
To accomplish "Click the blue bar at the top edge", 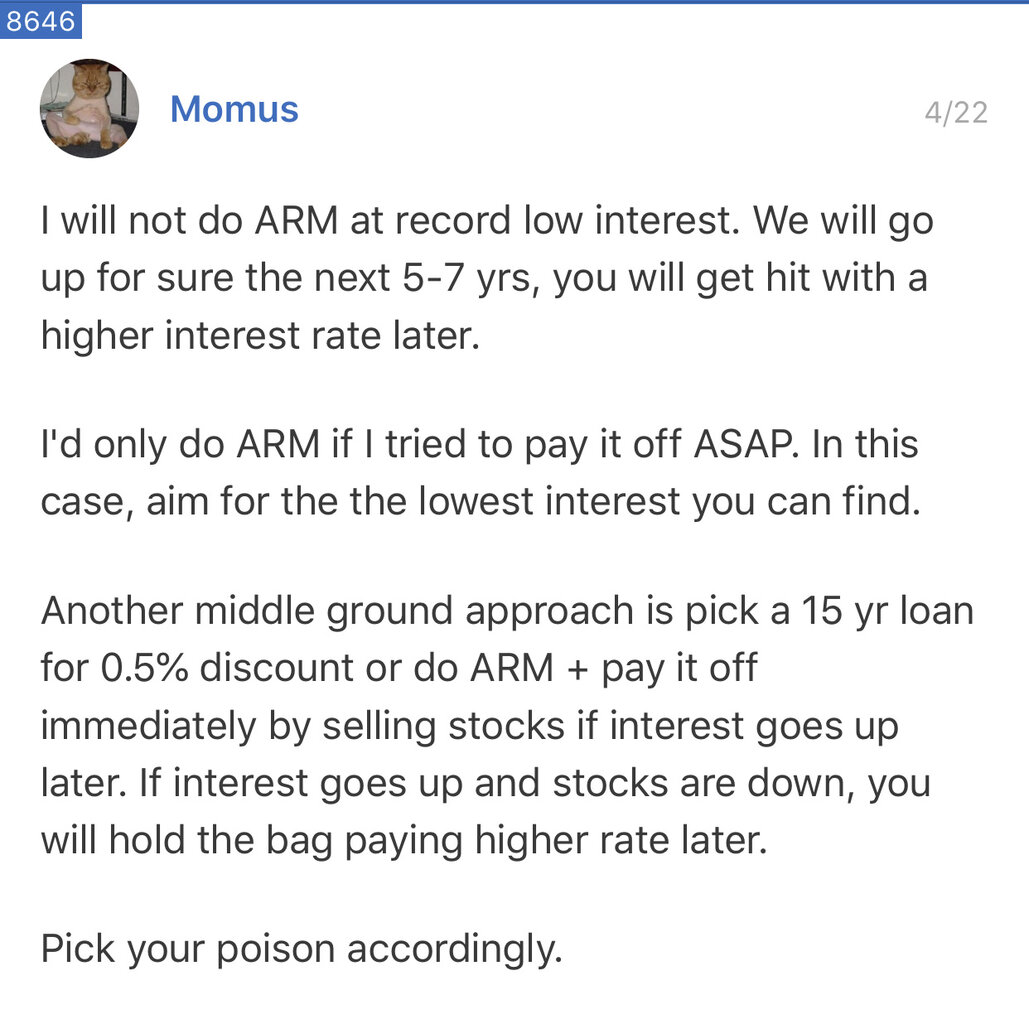I will click(x=514, y=2).
